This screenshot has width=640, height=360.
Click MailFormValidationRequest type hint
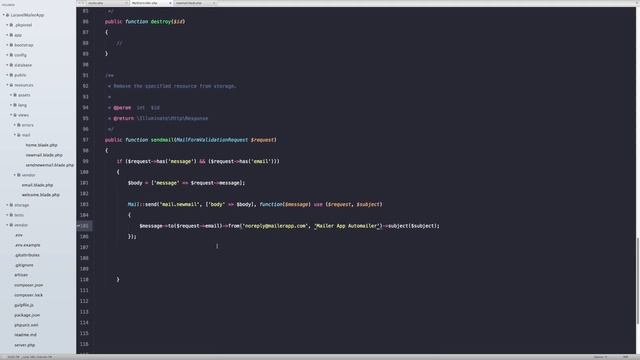coord(212,140)
